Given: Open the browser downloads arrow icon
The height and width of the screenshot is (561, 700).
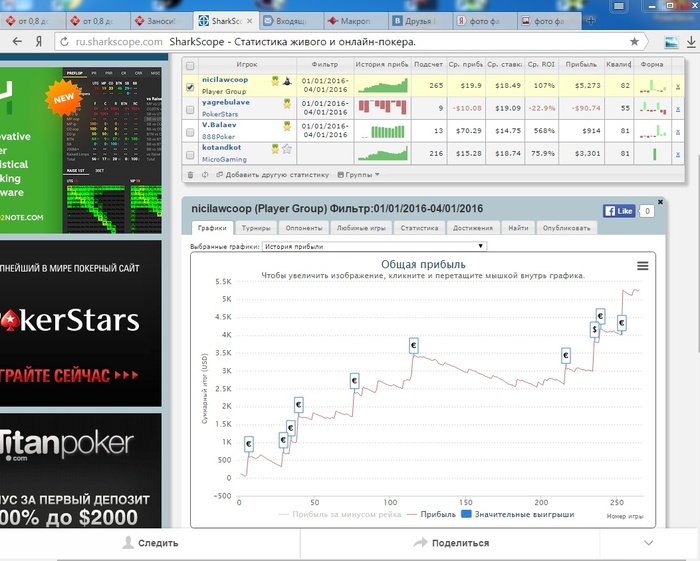Looking at the screenshot, I should [x=691, y=42].
